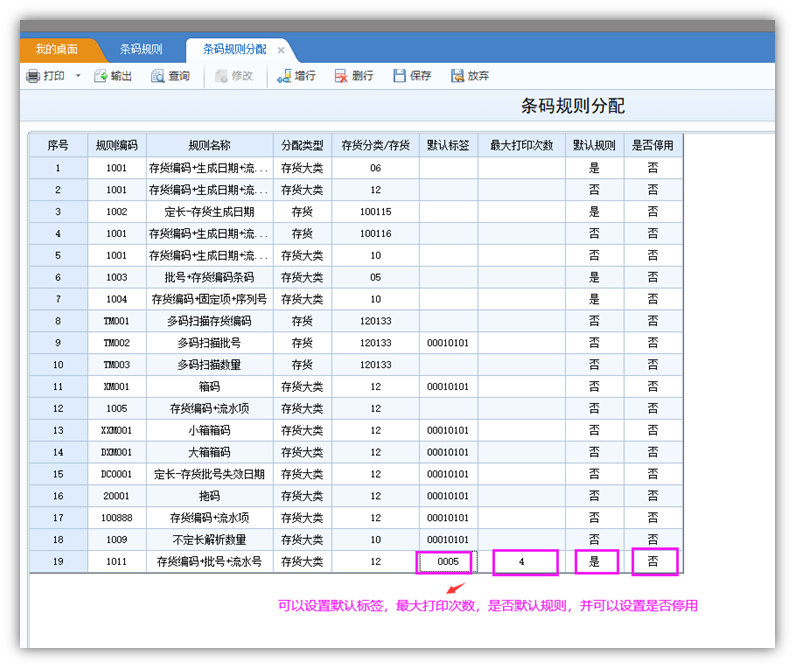Close the 条码规则分配 tab
Viewport: 795px width, 668px height.
coord(281,50)
